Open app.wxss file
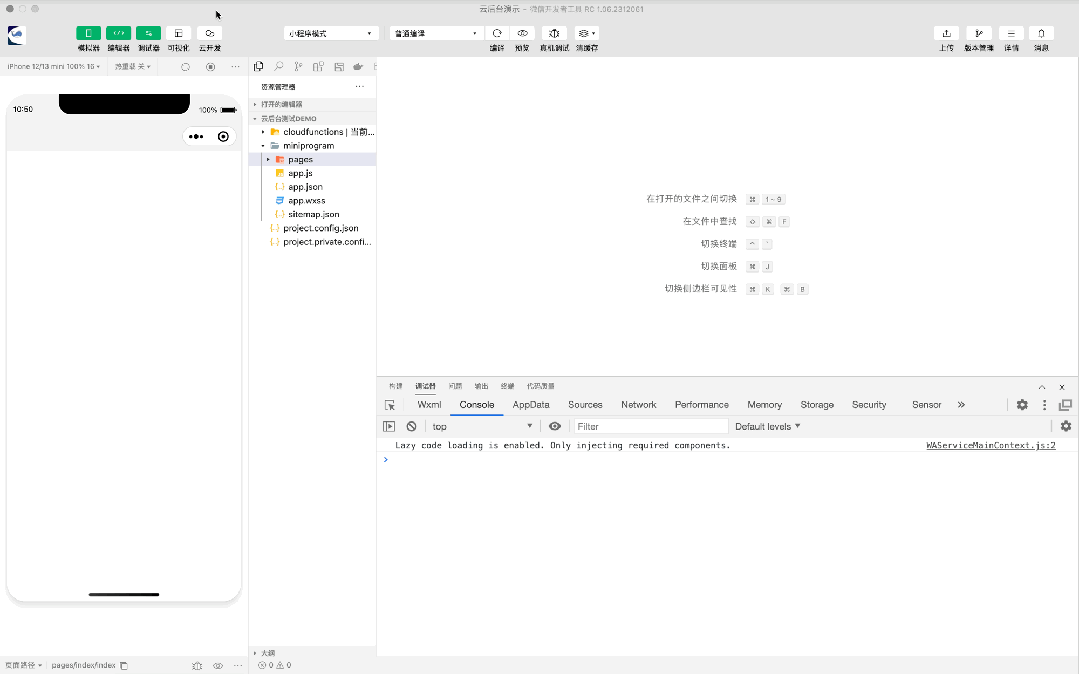 [312, 200]
